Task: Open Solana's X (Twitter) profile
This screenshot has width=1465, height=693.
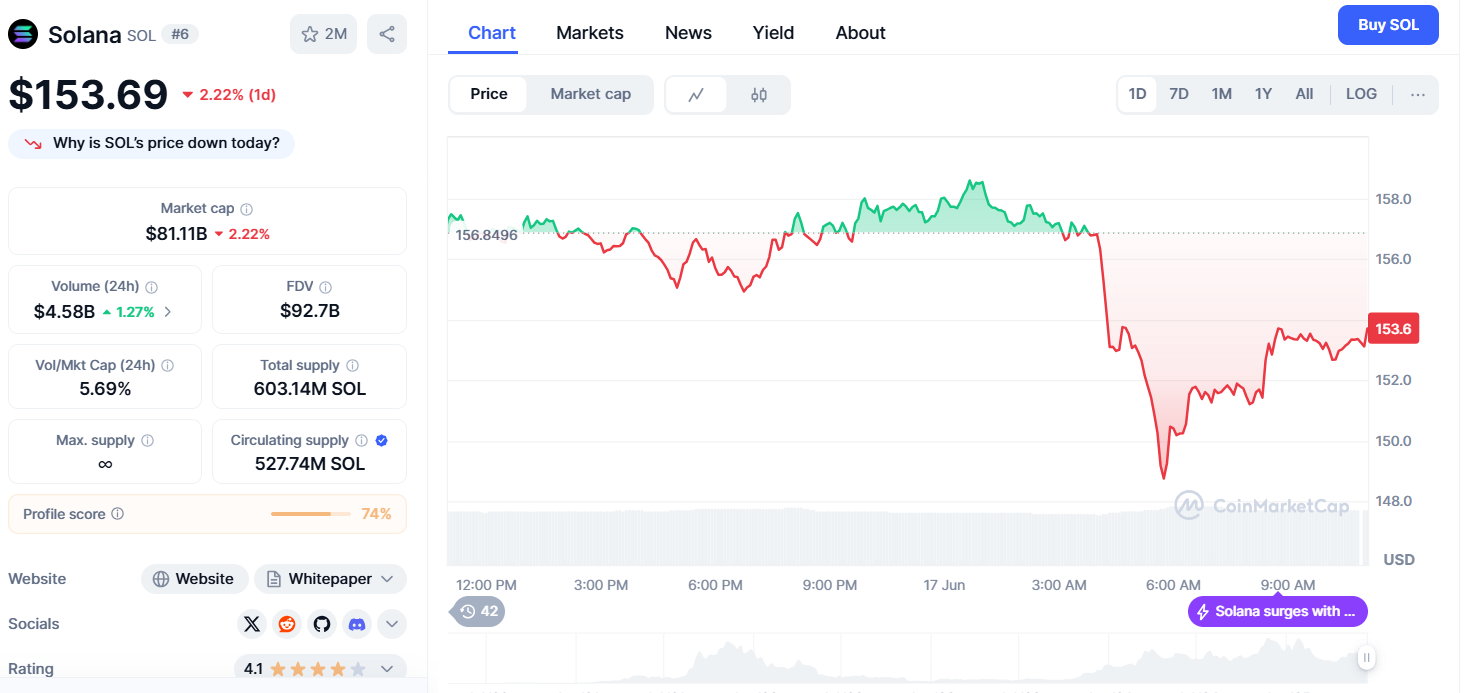Action: click(x=252, y=624)
